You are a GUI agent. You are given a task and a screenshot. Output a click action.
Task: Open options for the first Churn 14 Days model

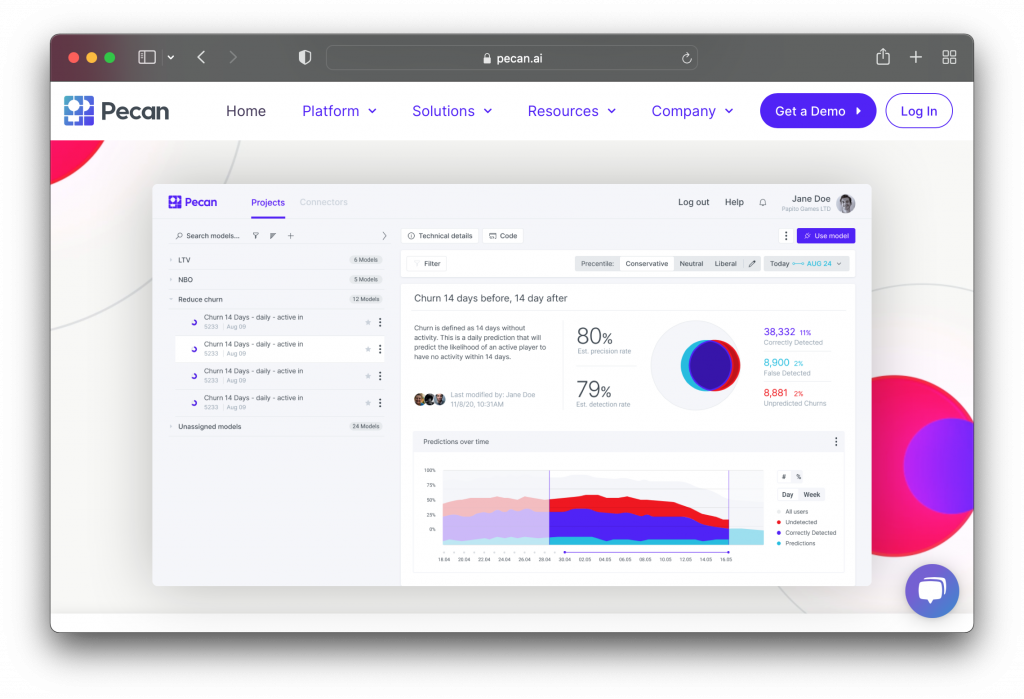click(x=380, y=322)
